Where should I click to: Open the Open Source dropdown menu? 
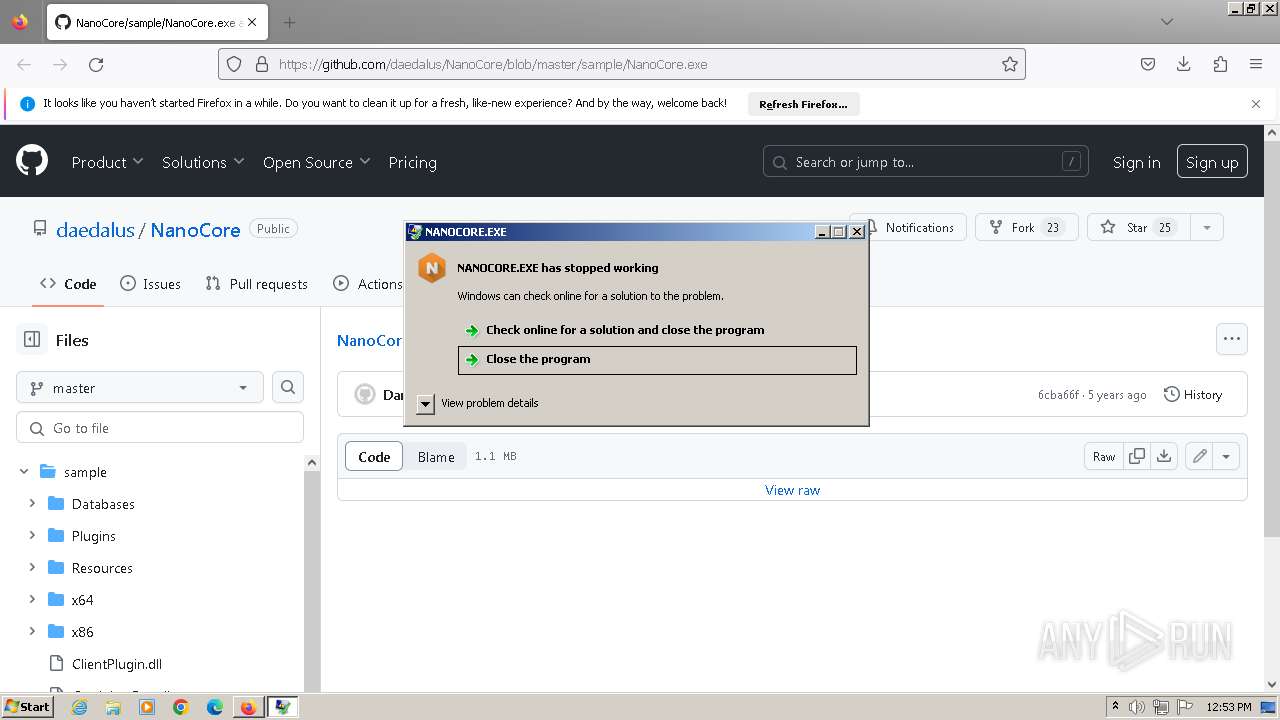[x=316, y=162]
